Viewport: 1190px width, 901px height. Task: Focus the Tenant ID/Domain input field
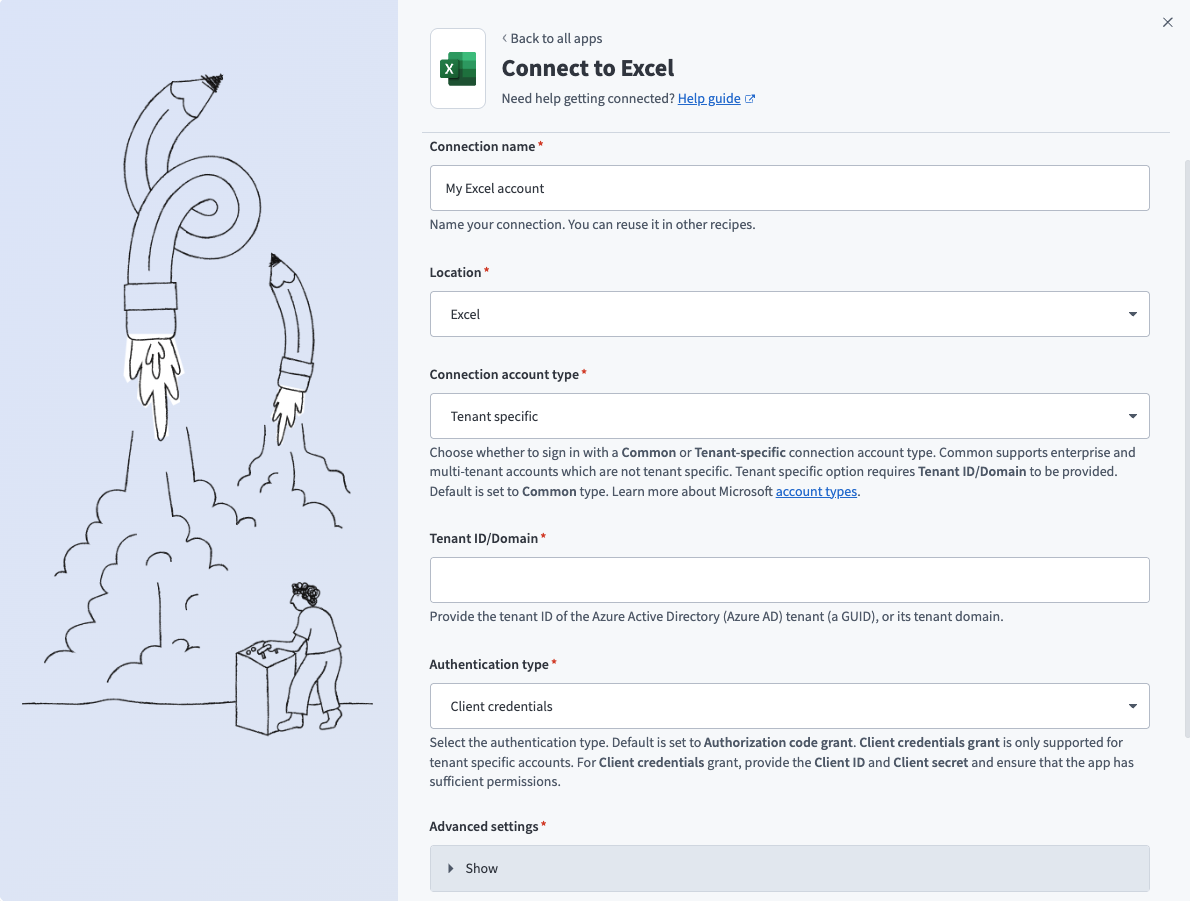click(x=789, y=580)
